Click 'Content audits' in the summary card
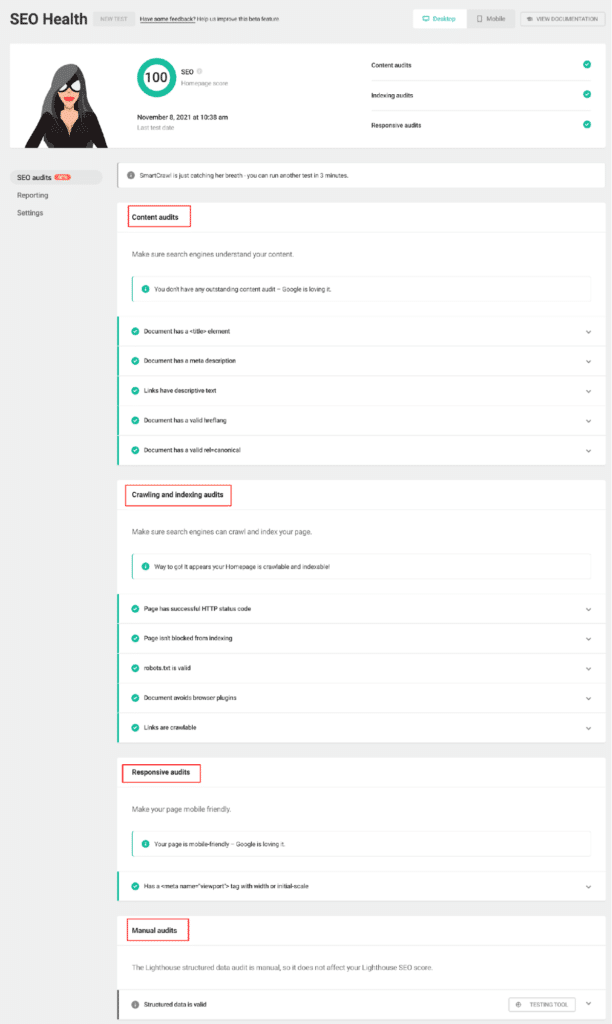Viewport: 612px width, 1024px height. (x=391, y=65)
